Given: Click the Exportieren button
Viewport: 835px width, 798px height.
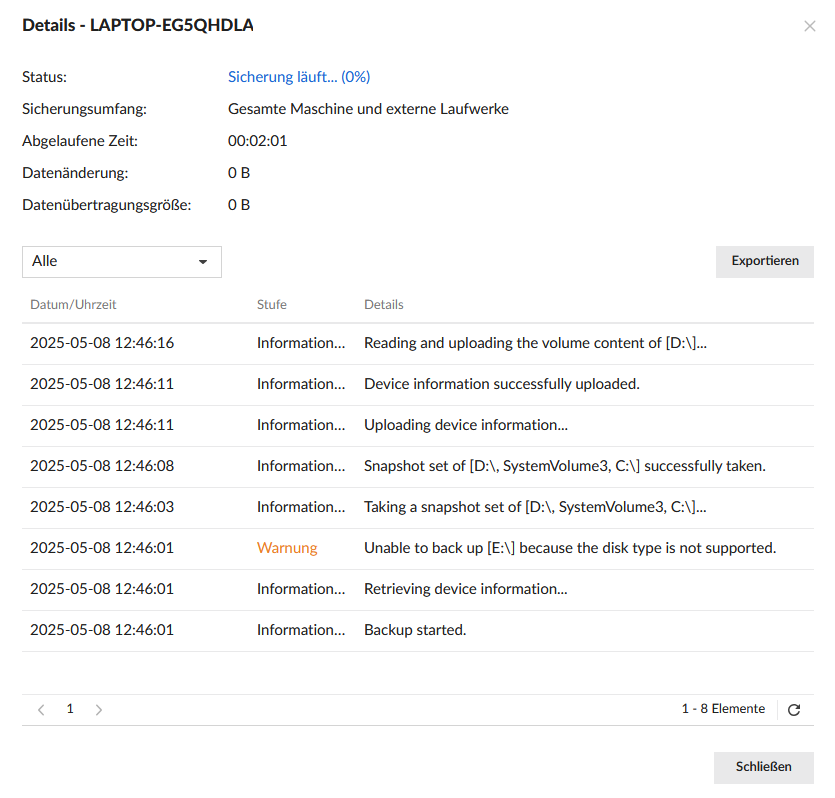Looking at the screenshot, I should (x=764, y=262).
